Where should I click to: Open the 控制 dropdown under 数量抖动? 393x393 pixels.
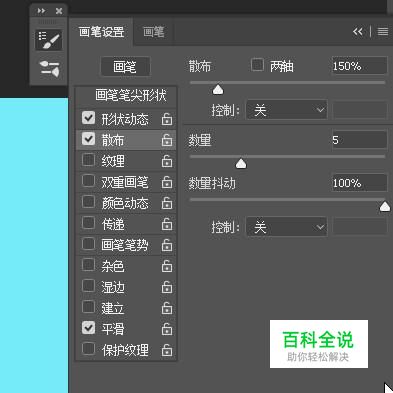tap(287, 227)
